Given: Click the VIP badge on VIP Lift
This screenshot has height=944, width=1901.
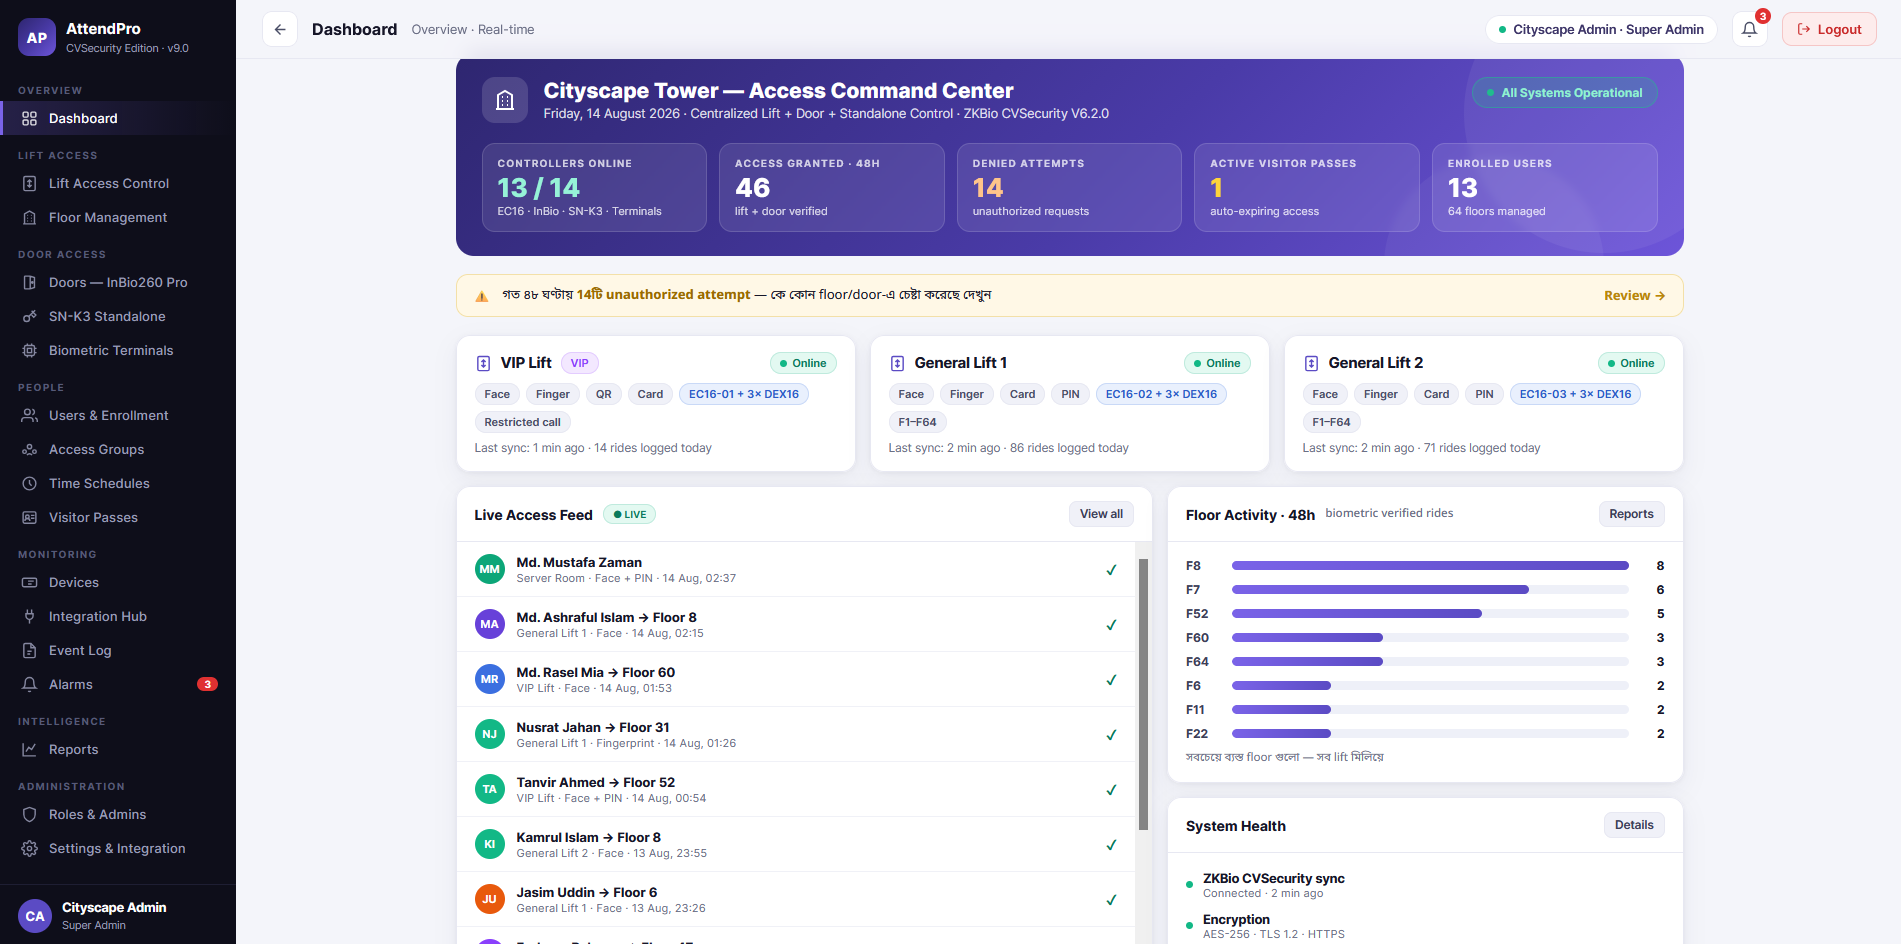Looking at the screenshot, I should click(x=580, y=363).
